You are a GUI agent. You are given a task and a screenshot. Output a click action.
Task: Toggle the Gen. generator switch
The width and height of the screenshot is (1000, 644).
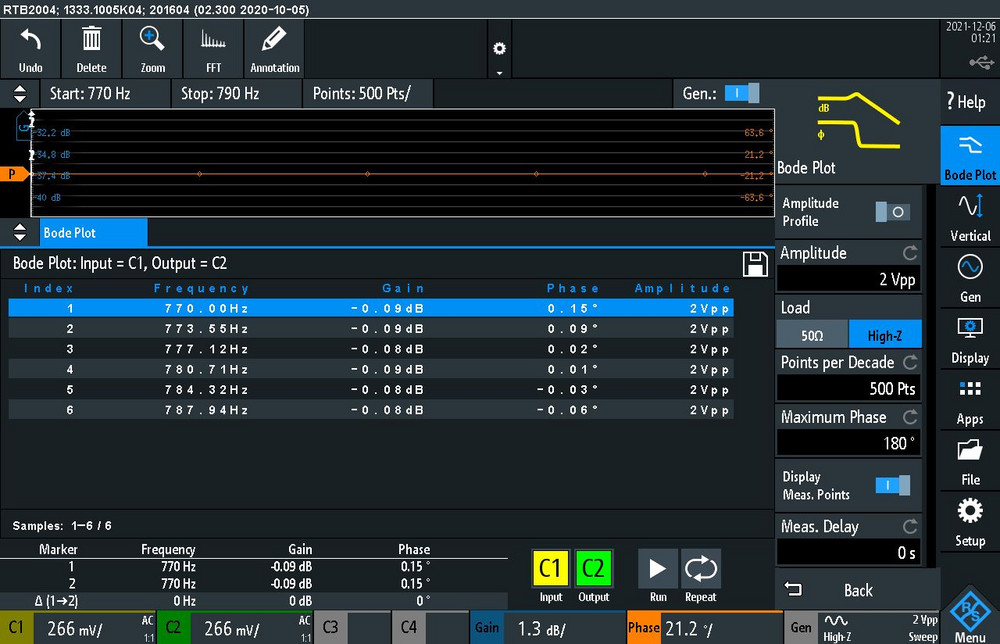(742, 93)
